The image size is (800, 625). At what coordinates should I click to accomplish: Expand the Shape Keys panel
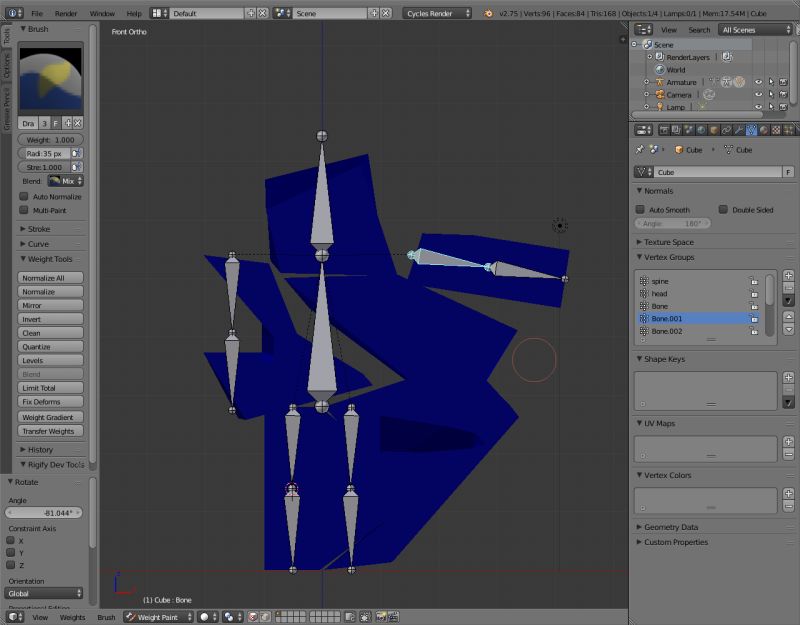pos(662,358)
